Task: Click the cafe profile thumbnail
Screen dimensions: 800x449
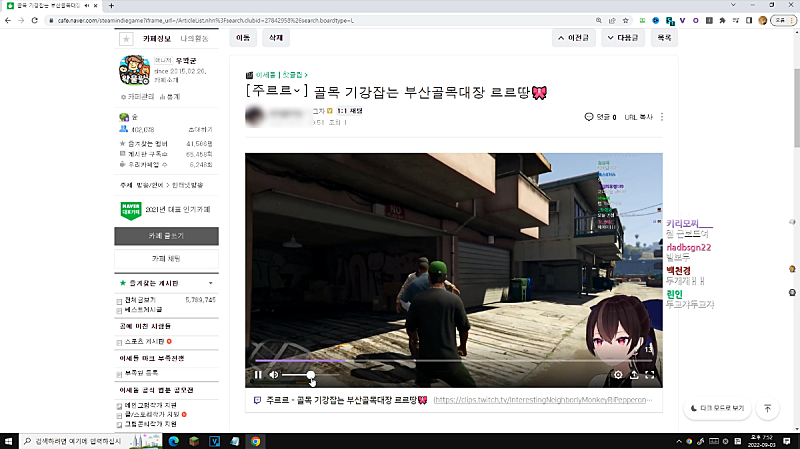Action: (x=134, y=70)
